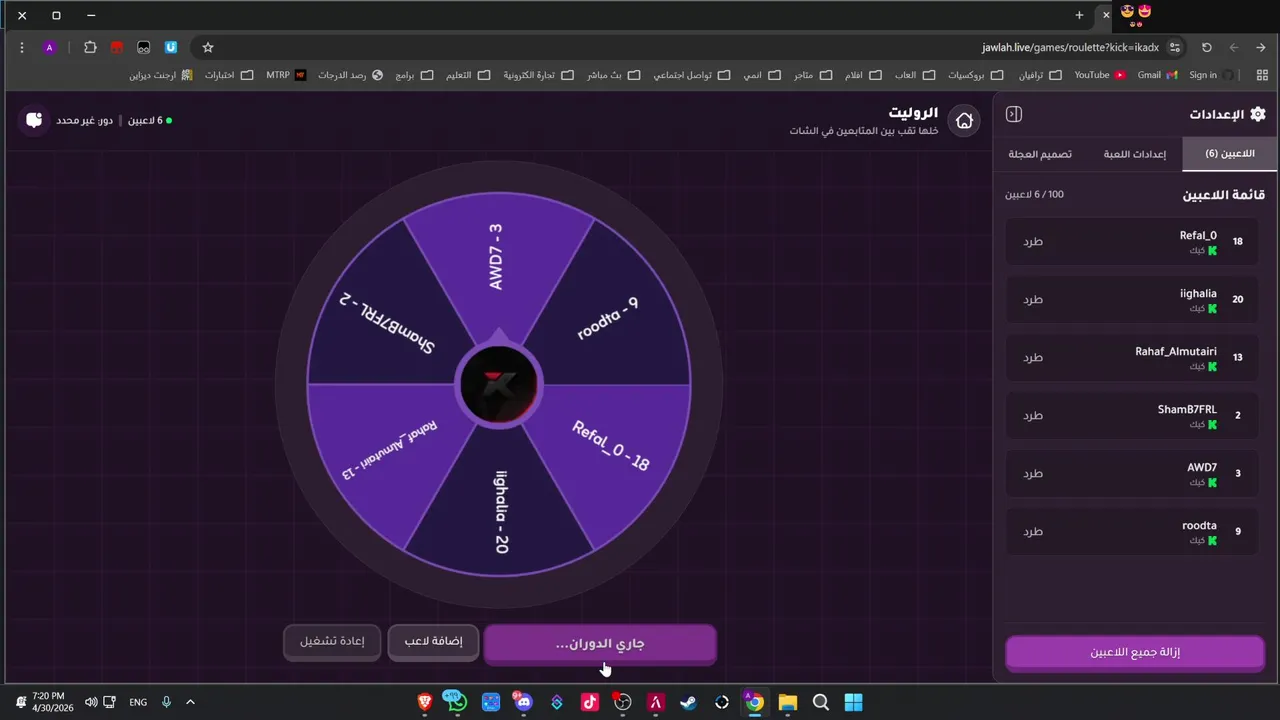Open a new browser tab with plus
Image resolution: width=1280 pixels, height=720 pixels.
(1079, 15)
